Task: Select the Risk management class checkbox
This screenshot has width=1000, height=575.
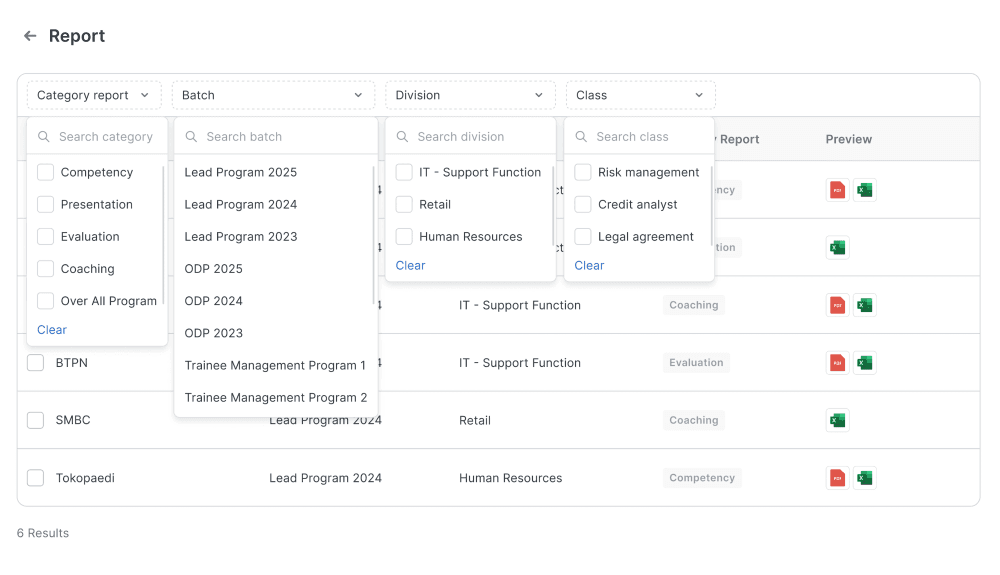Action: [582, 172]
